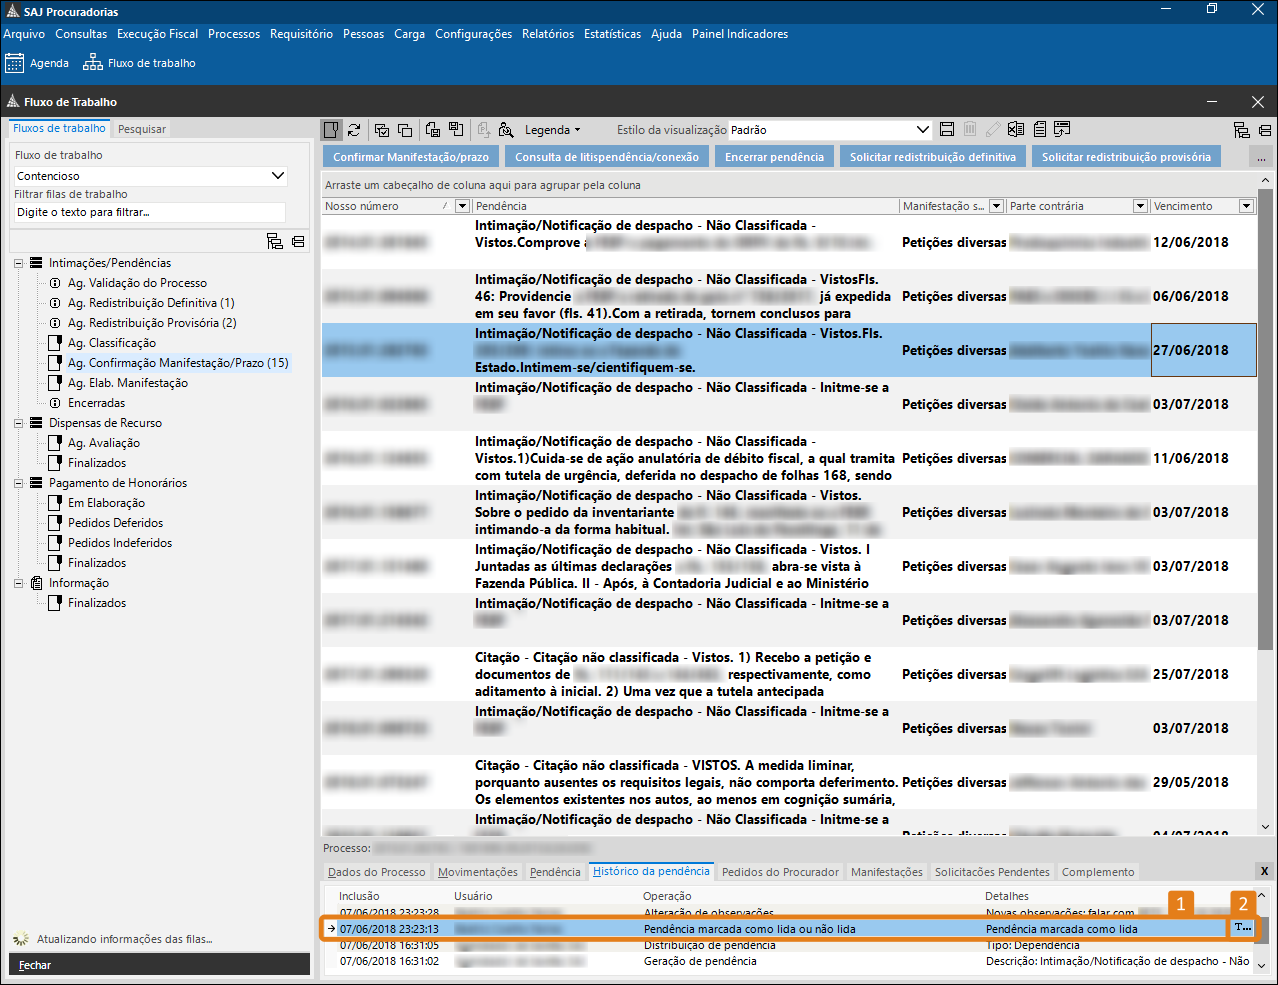Click Consulta de litispendência/conexão button

pos(607,157)
